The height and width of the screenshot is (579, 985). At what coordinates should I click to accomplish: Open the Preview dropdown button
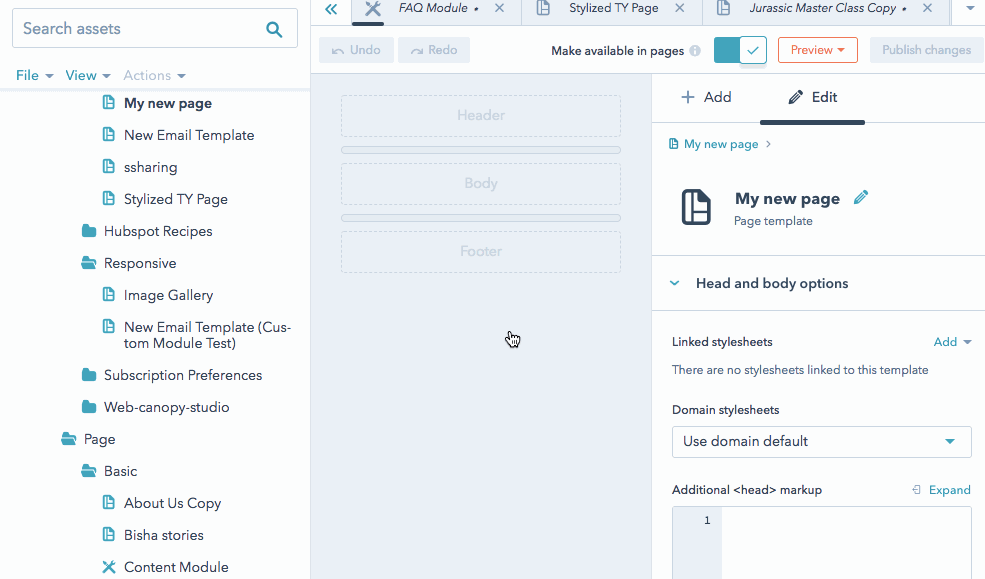[817, 50]
